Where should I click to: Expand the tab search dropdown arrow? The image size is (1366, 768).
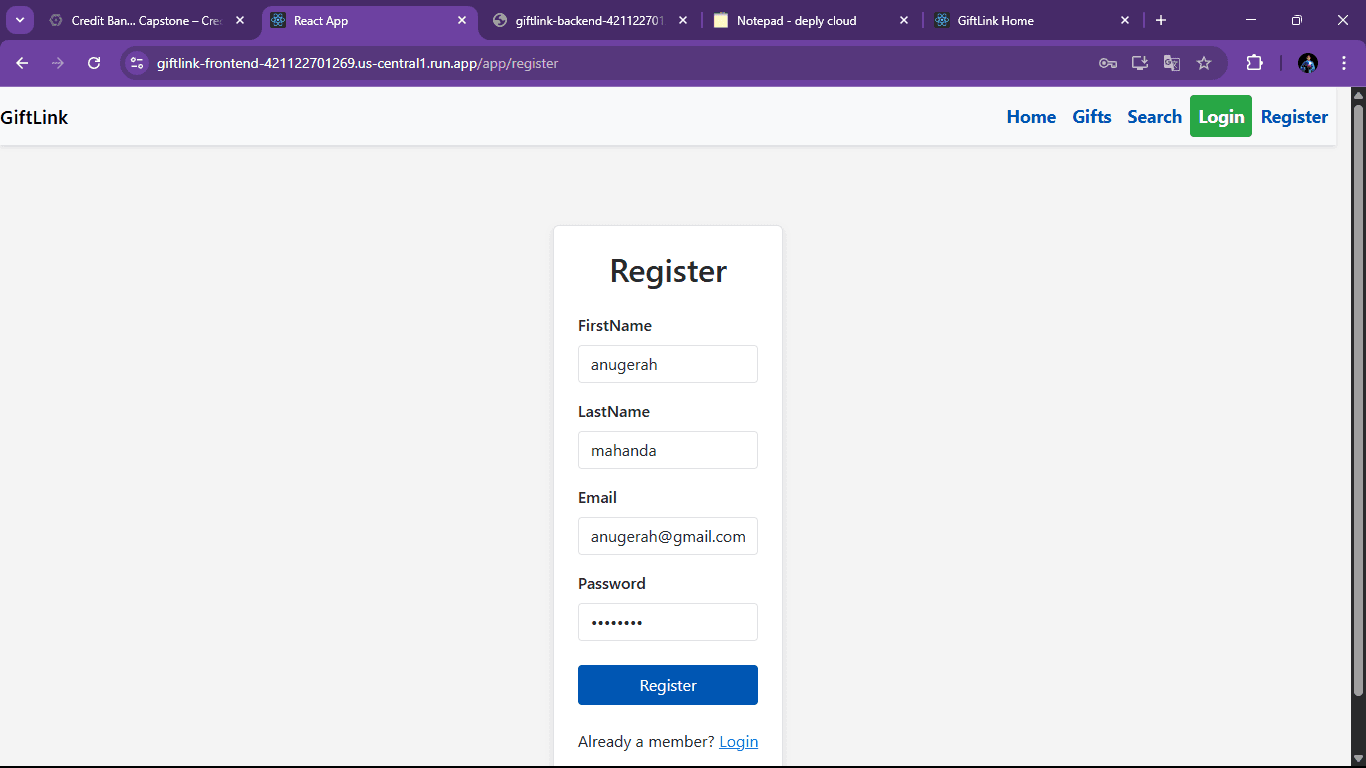[x=19, y=20]
